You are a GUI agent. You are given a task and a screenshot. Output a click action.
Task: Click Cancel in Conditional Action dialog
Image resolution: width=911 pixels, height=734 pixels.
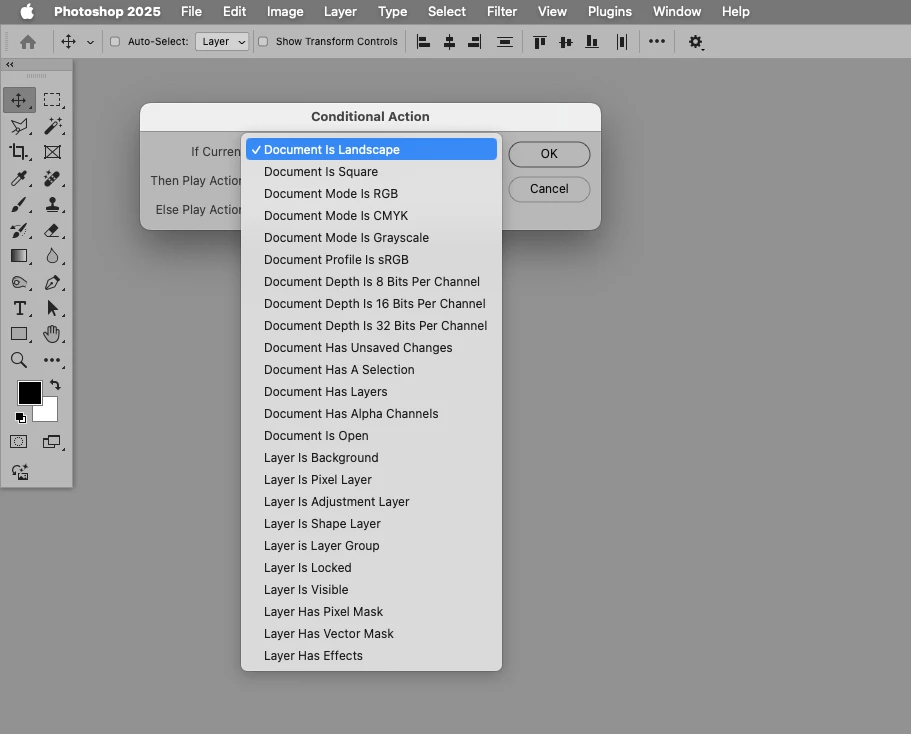[549, 189]
